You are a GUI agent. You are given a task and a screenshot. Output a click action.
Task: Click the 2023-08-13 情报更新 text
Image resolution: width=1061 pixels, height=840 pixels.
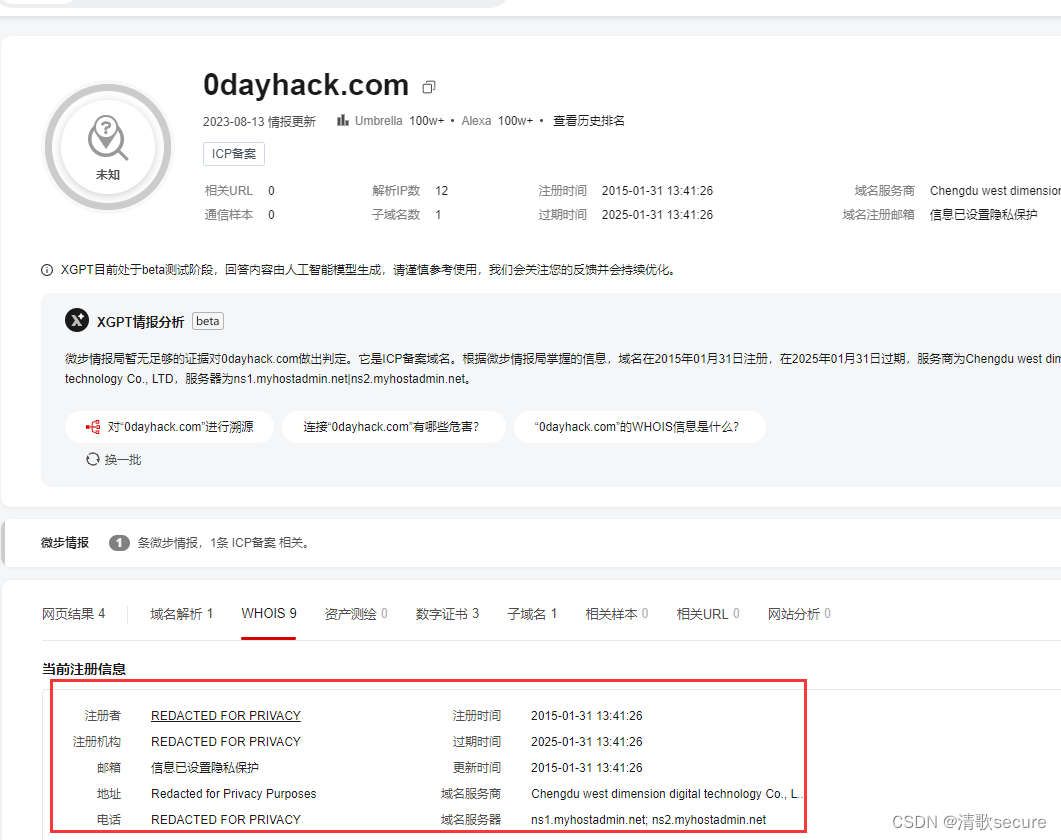click(x=259, y=121)
